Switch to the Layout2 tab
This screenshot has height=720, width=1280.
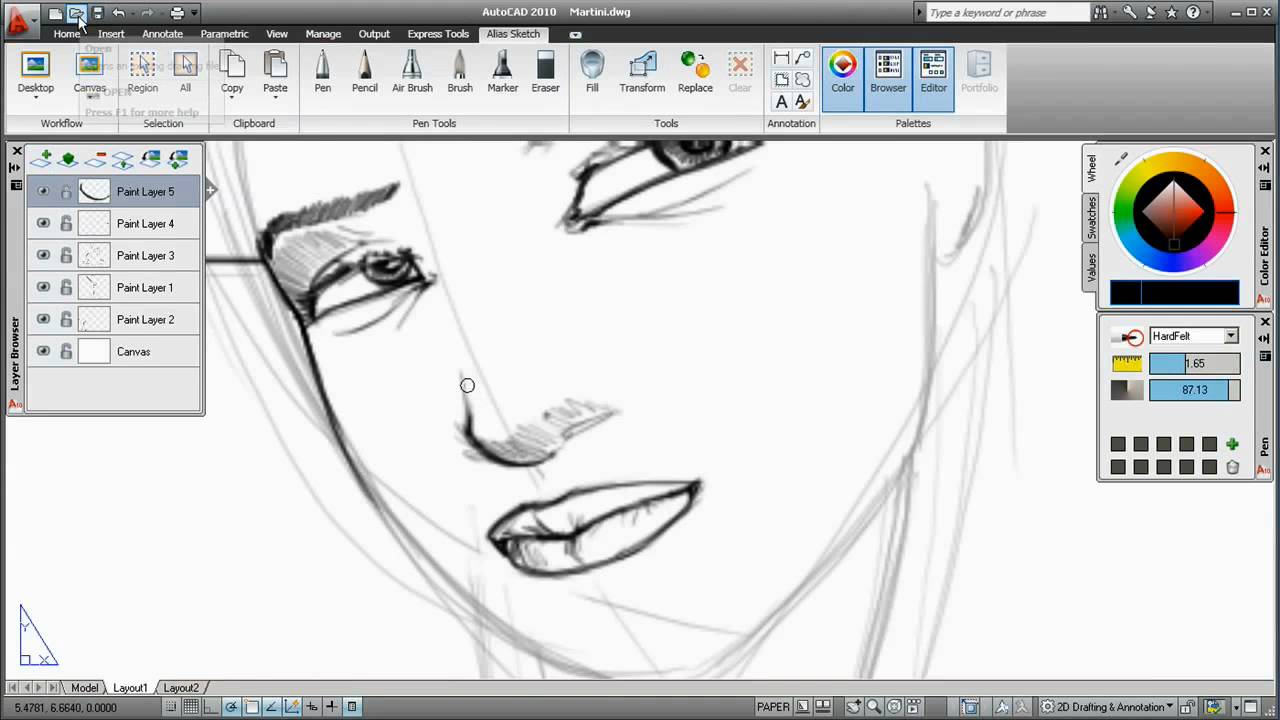click(181, 688)
